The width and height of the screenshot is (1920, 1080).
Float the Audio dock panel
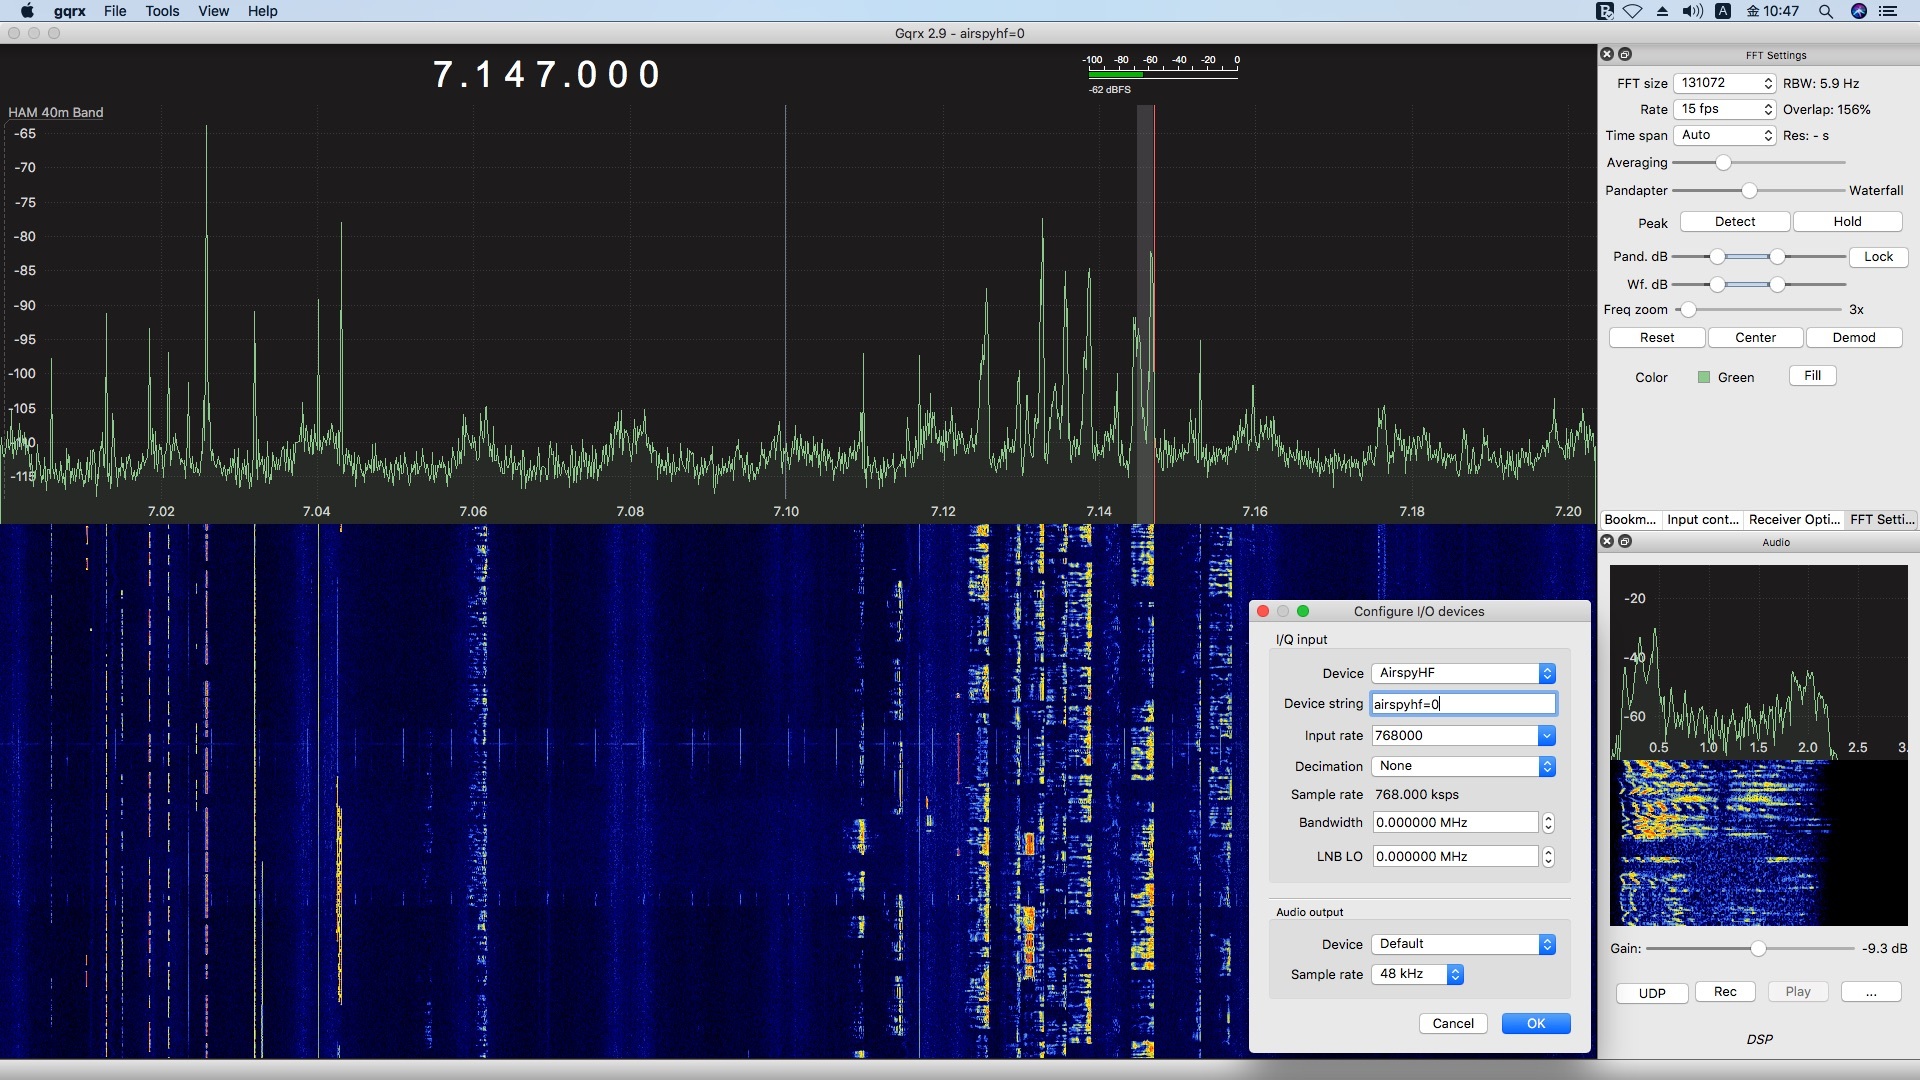(x=1625, y=541)
